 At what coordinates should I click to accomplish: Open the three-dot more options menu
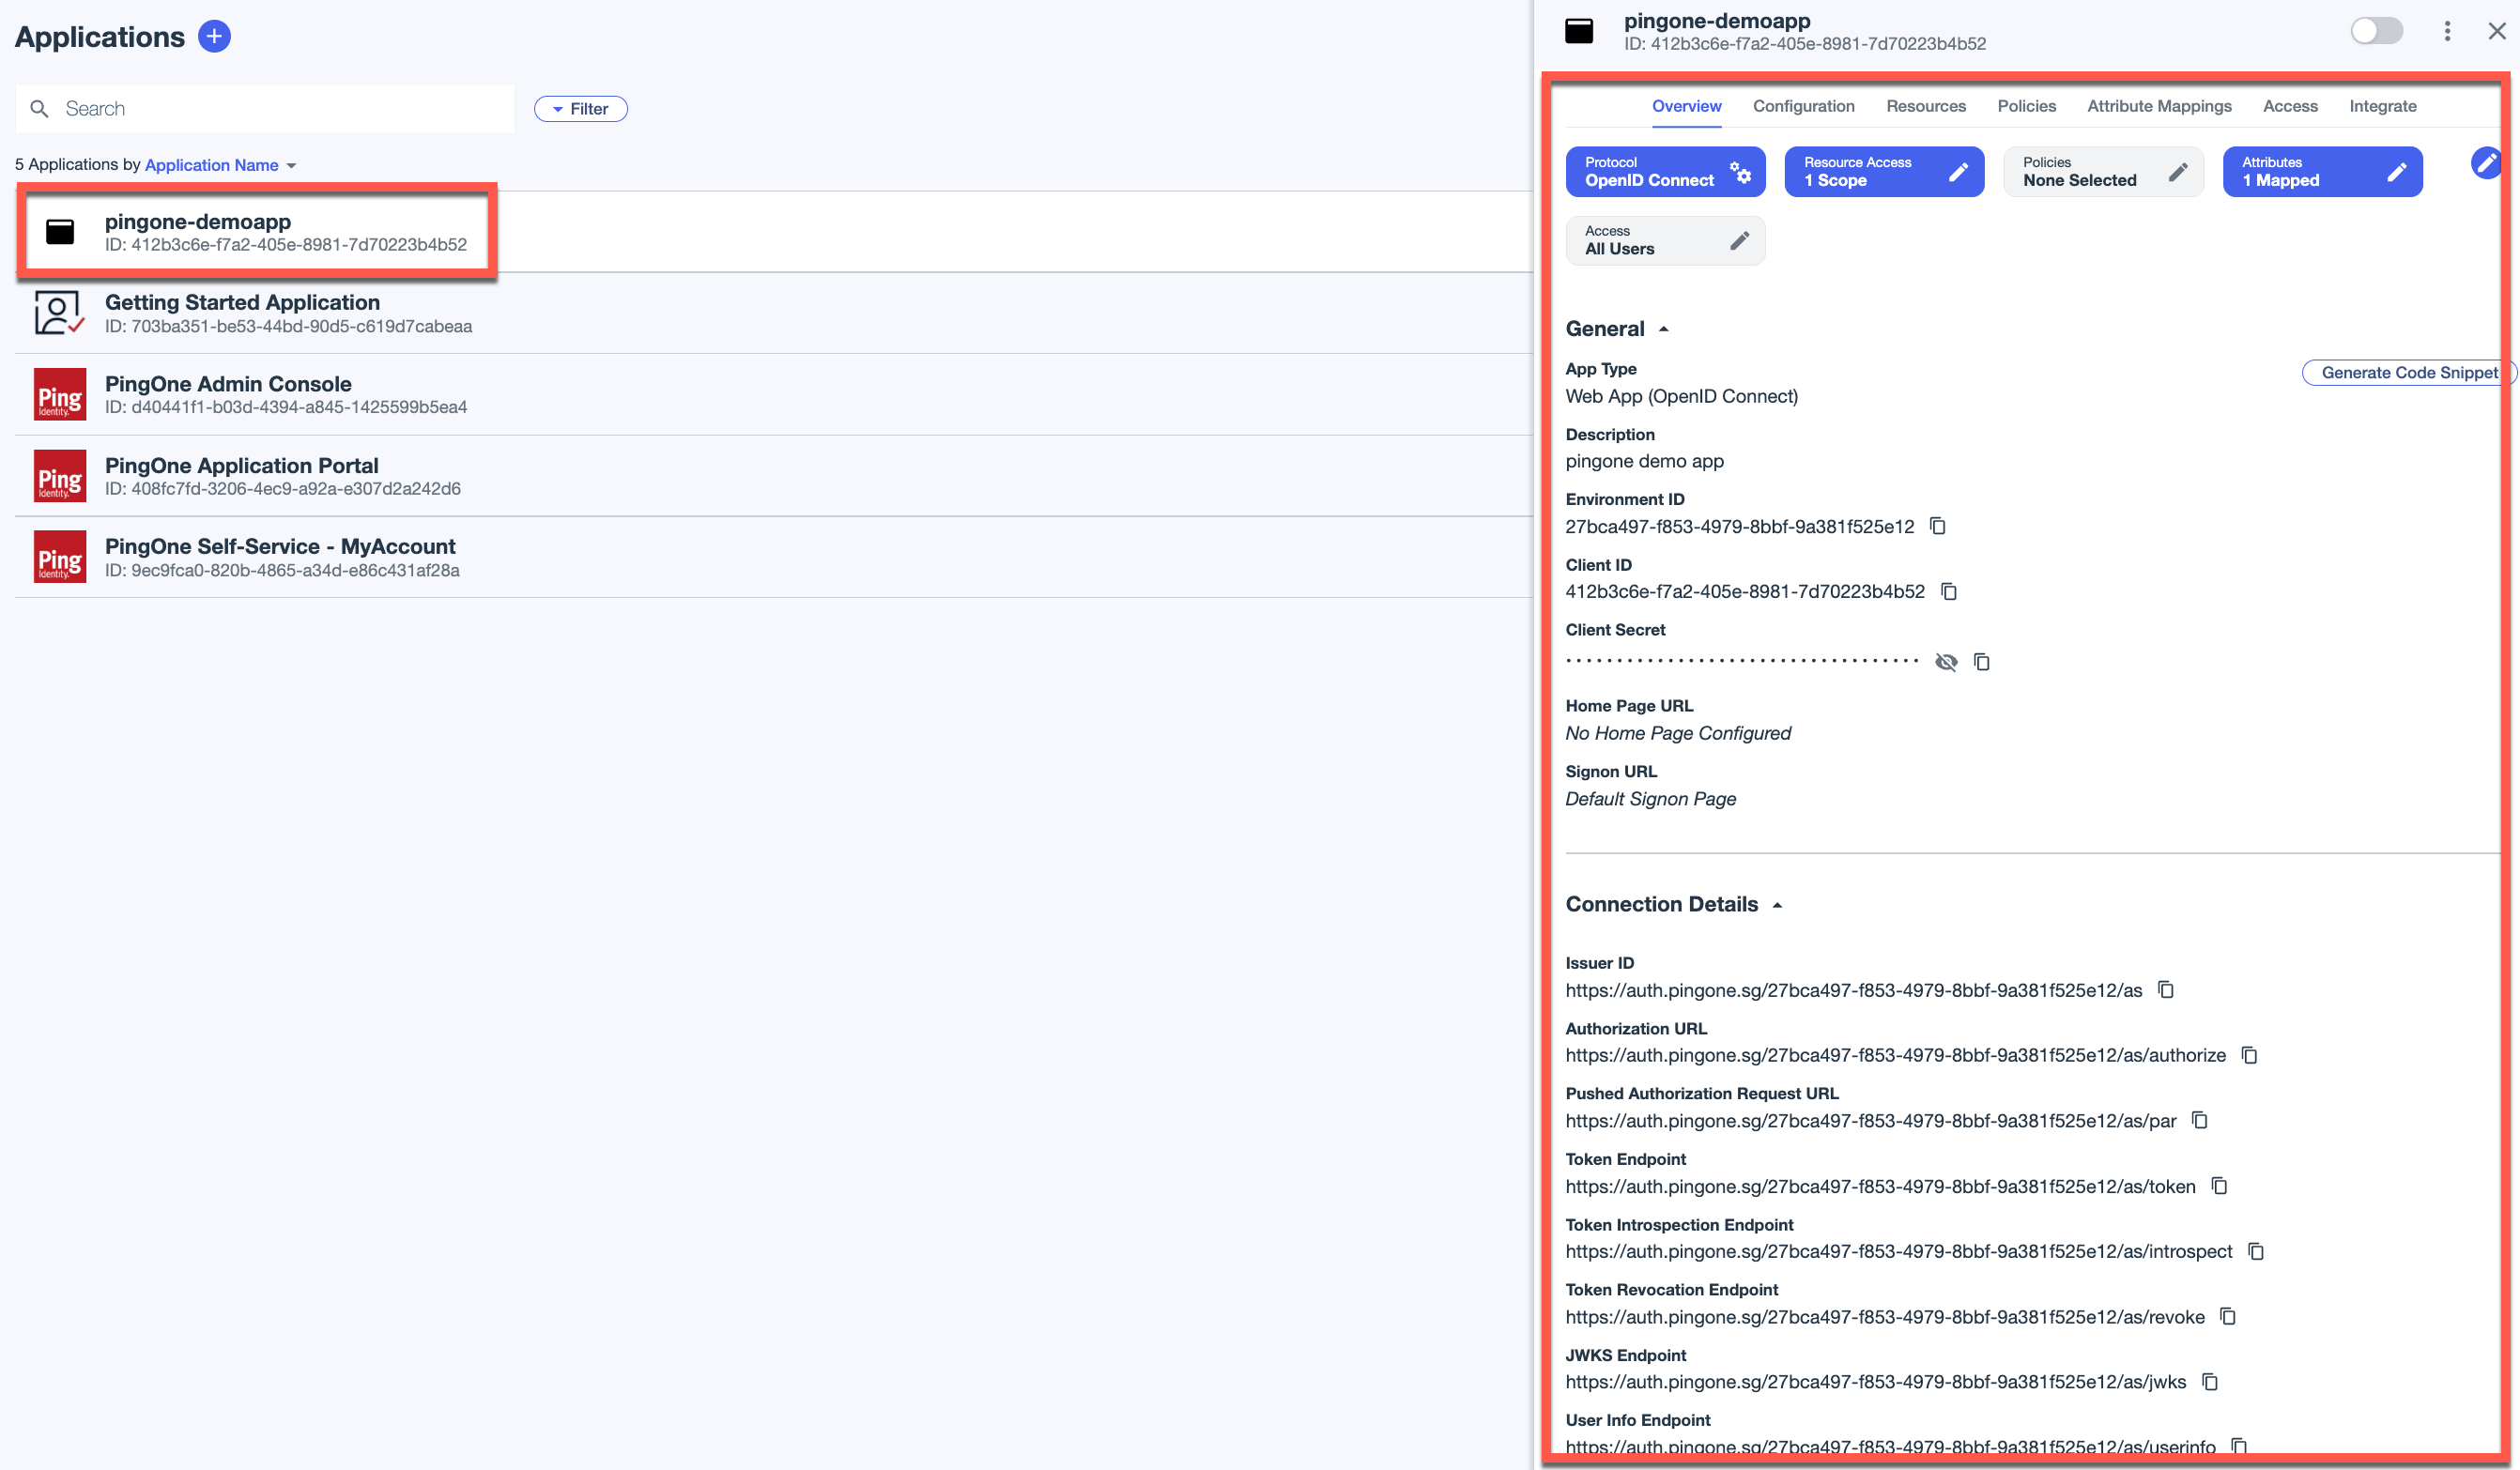(x=2446, y=31)
